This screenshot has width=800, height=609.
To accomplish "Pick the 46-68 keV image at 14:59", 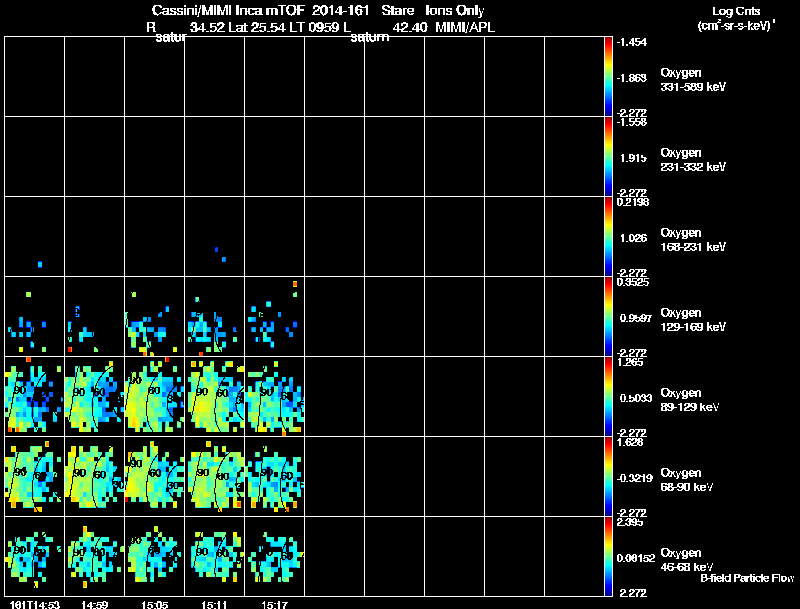I will point(94,557).
